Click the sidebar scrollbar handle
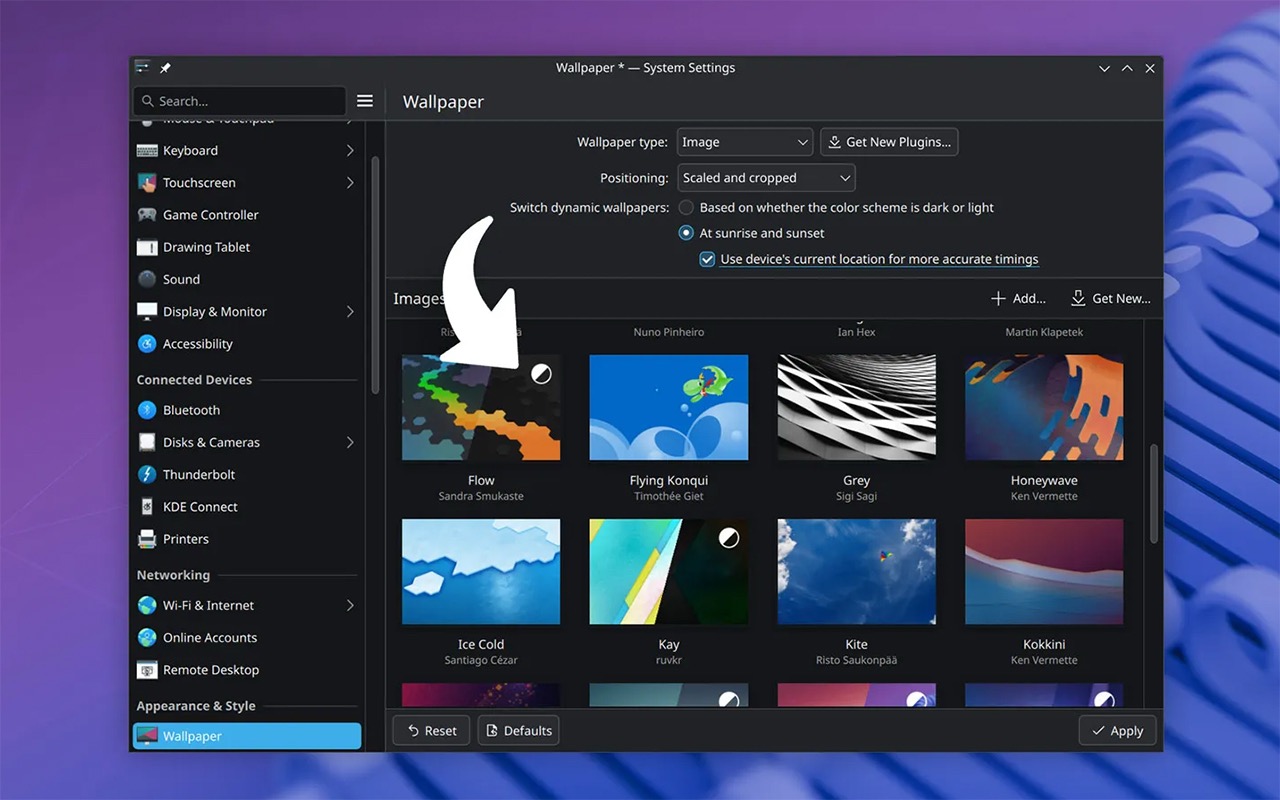This screenshot has height=800, width=1280. [375, 274]
